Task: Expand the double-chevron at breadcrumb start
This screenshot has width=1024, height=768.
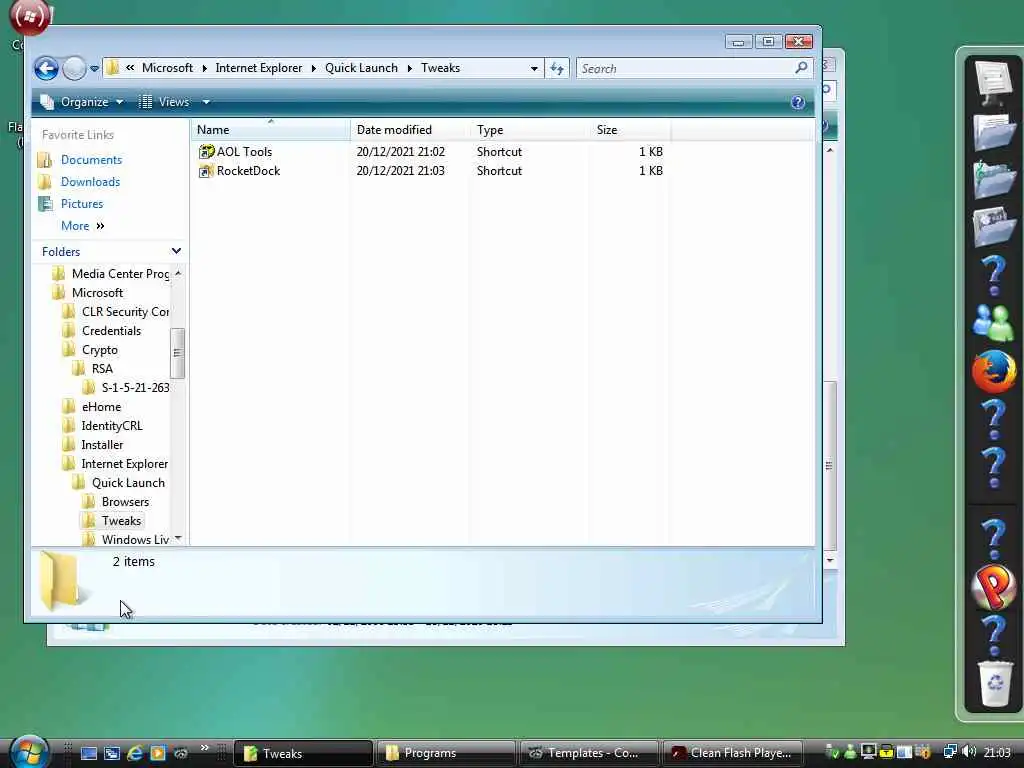Action: 130,68
